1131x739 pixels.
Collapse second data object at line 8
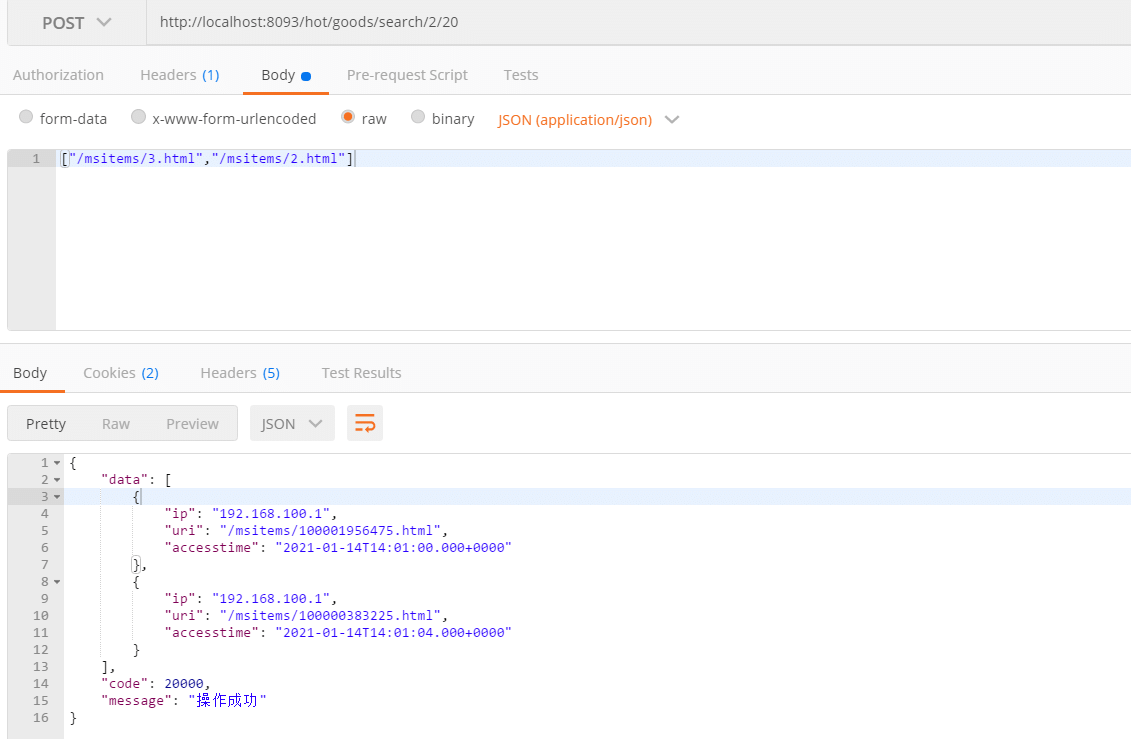click(57, 581)
